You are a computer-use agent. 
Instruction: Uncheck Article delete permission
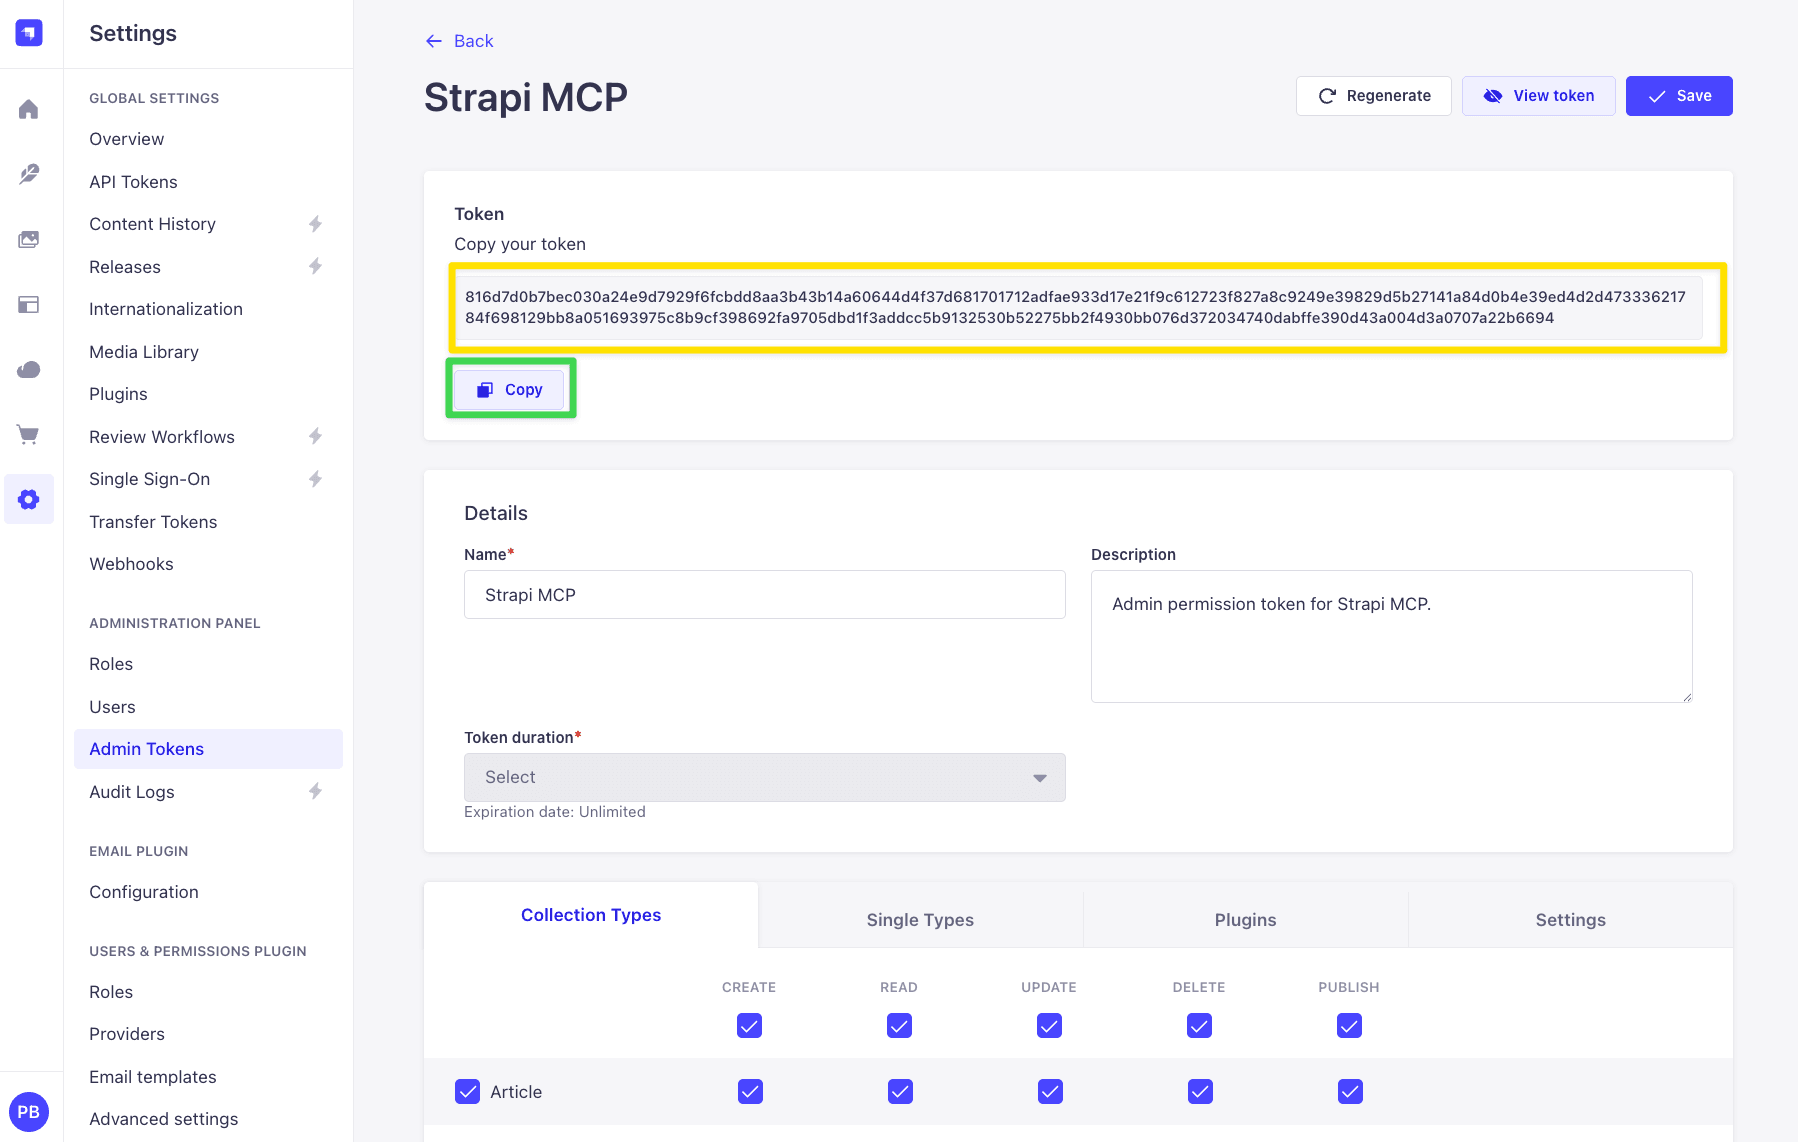(1200, 1092)
